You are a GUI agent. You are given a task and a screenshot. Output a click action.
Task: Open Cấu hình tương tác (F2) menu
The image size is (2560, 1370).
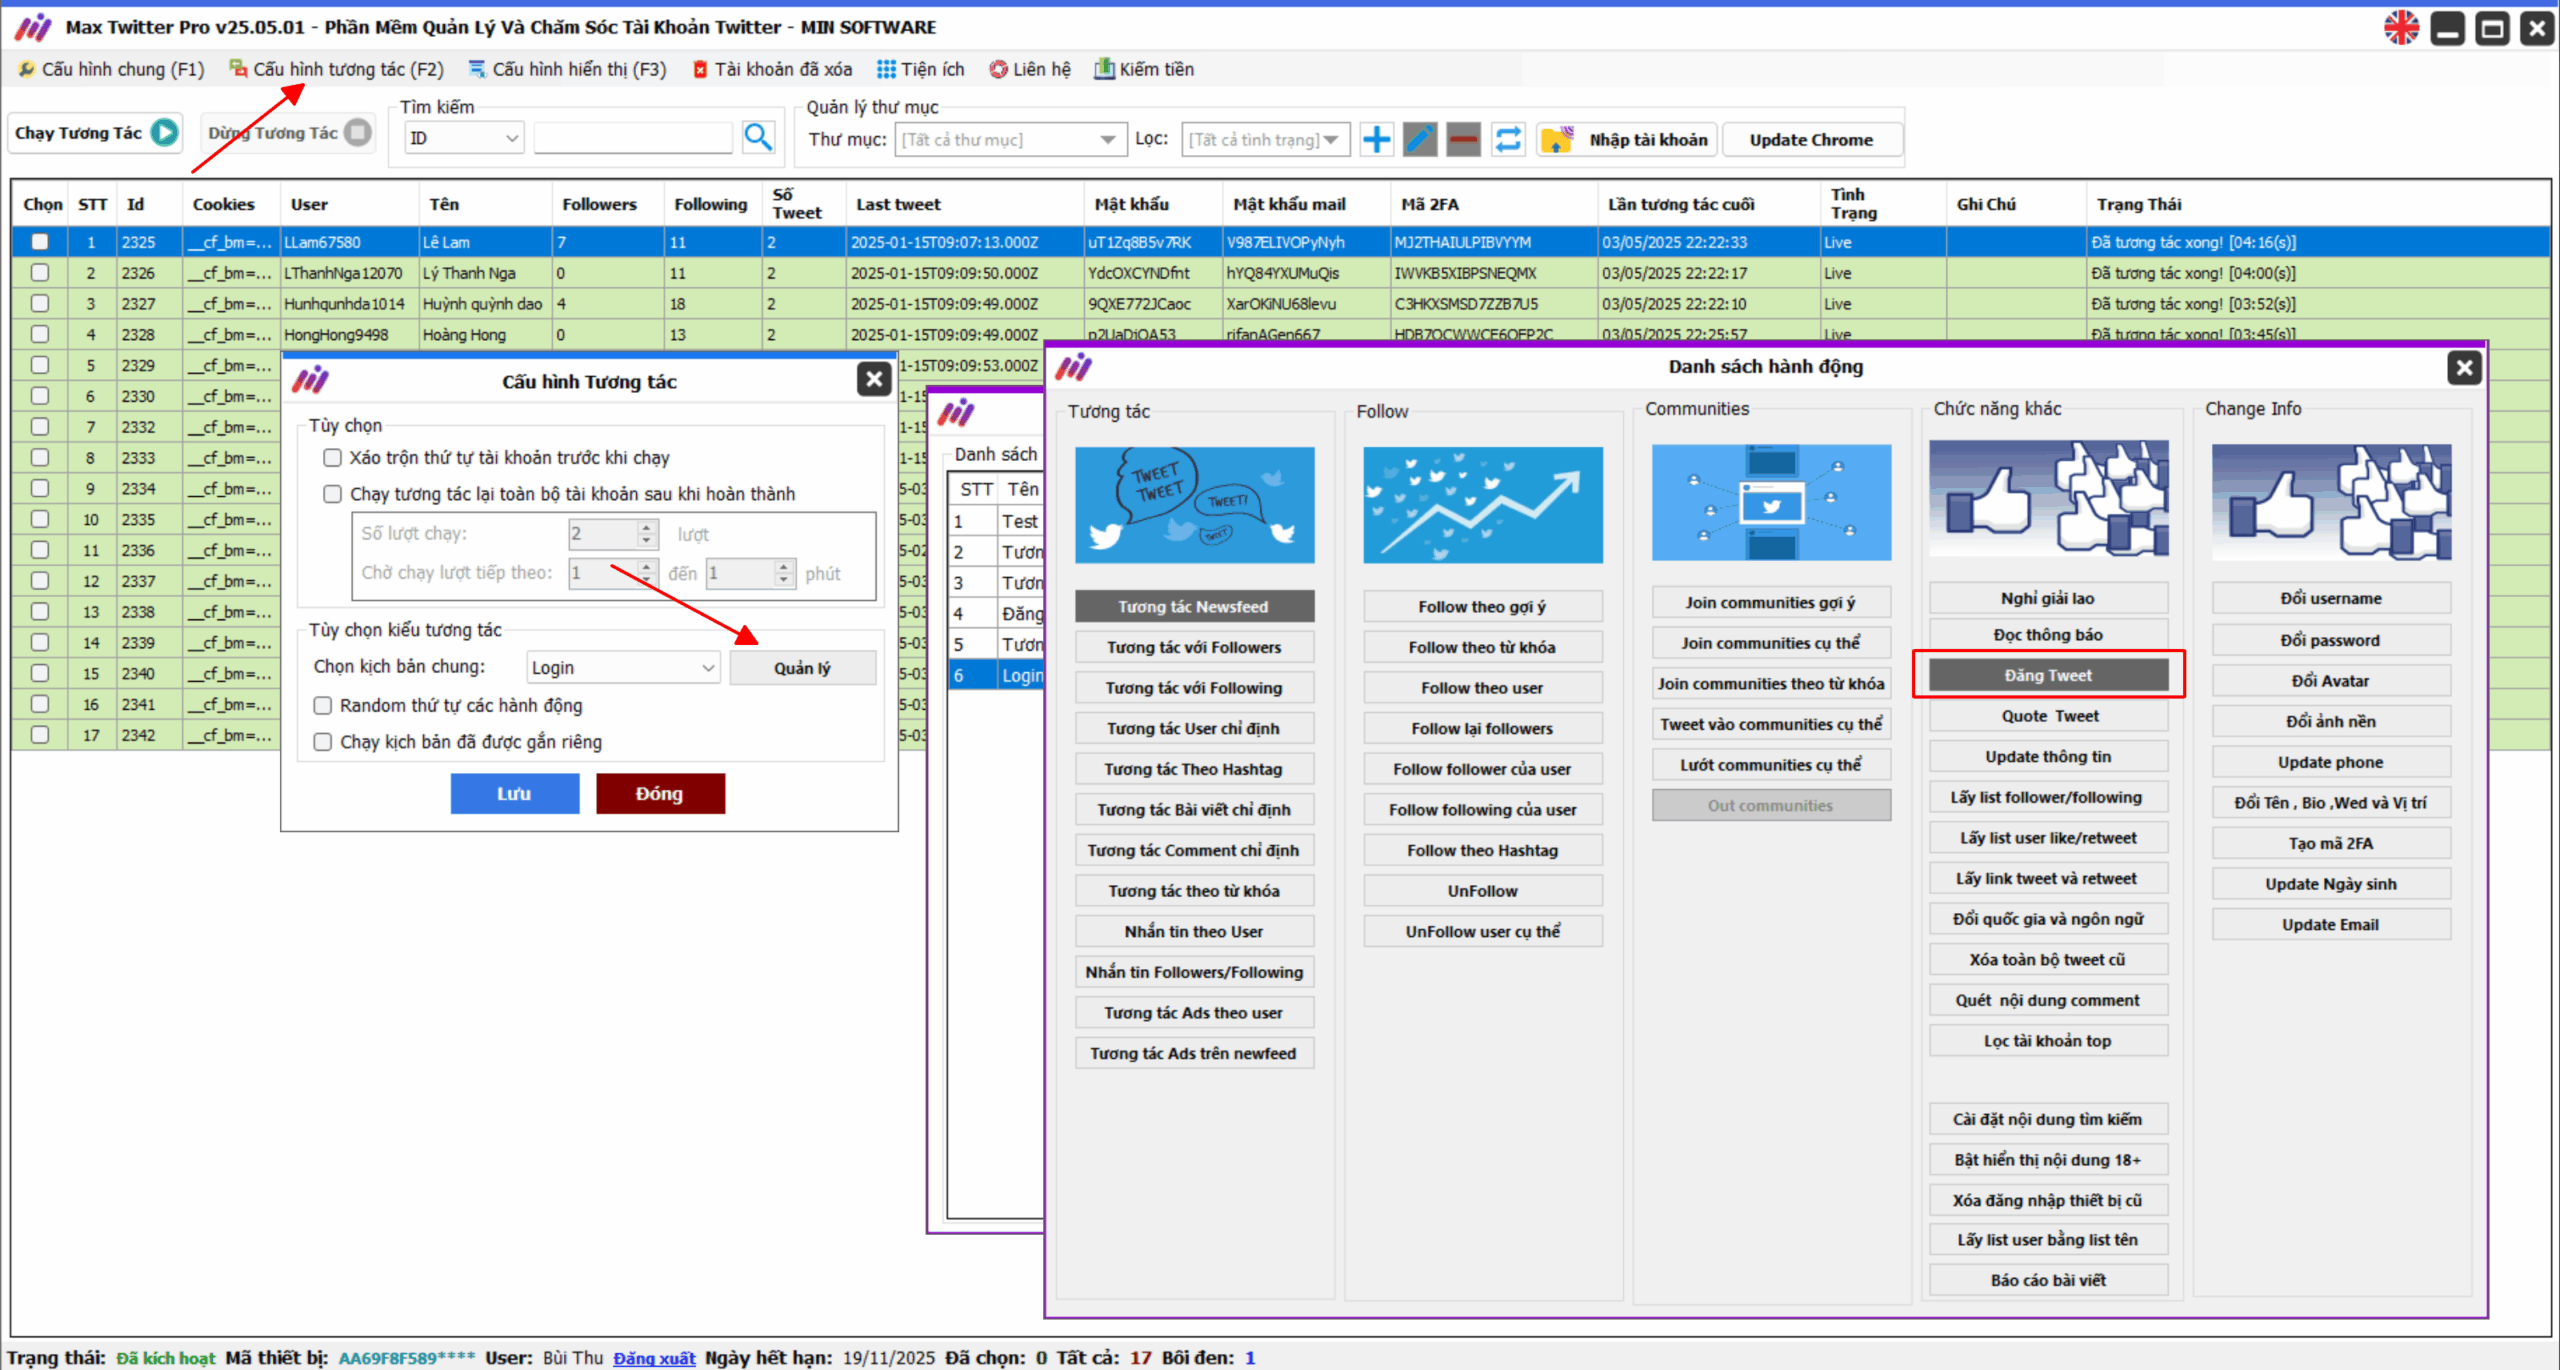coord(336,69)
